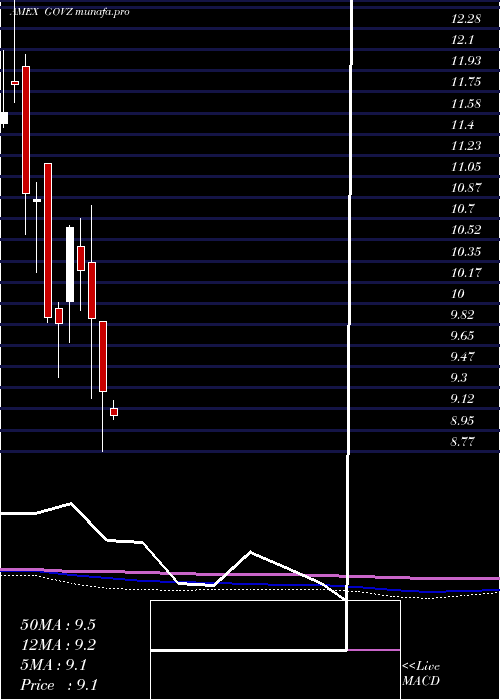Click the 8.95 price axis label
This screenshot has width=500, height=700.
coord(462,421)
